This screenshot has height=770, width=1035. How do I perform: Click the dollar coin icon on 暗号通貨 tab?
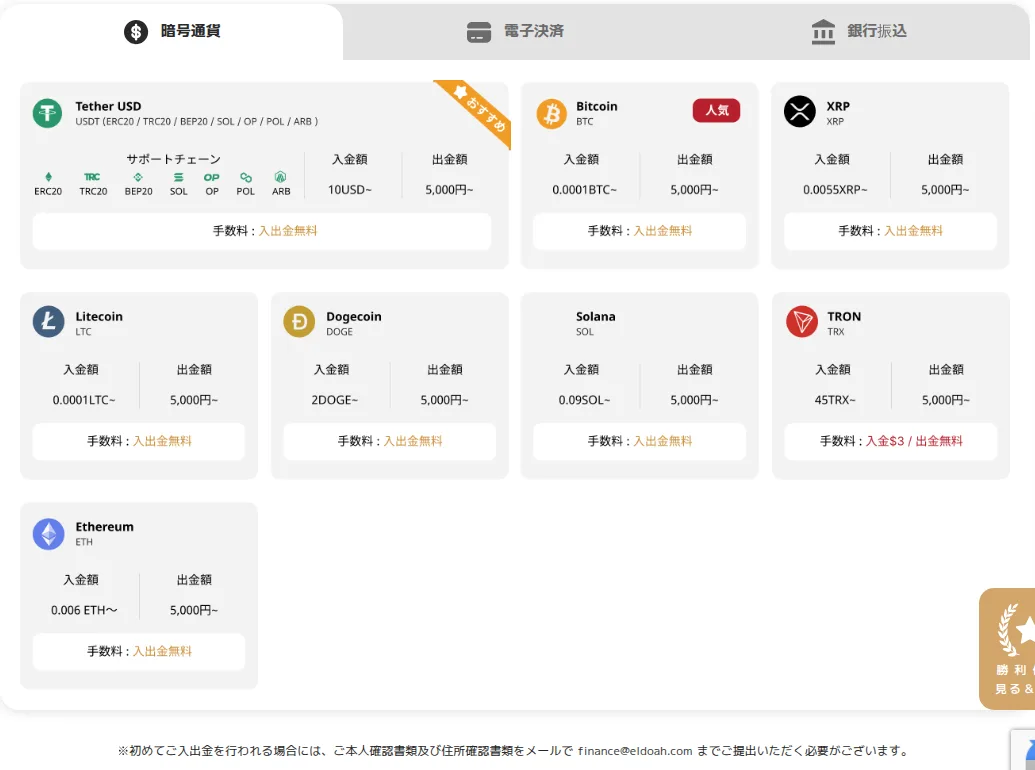[136, 31]
